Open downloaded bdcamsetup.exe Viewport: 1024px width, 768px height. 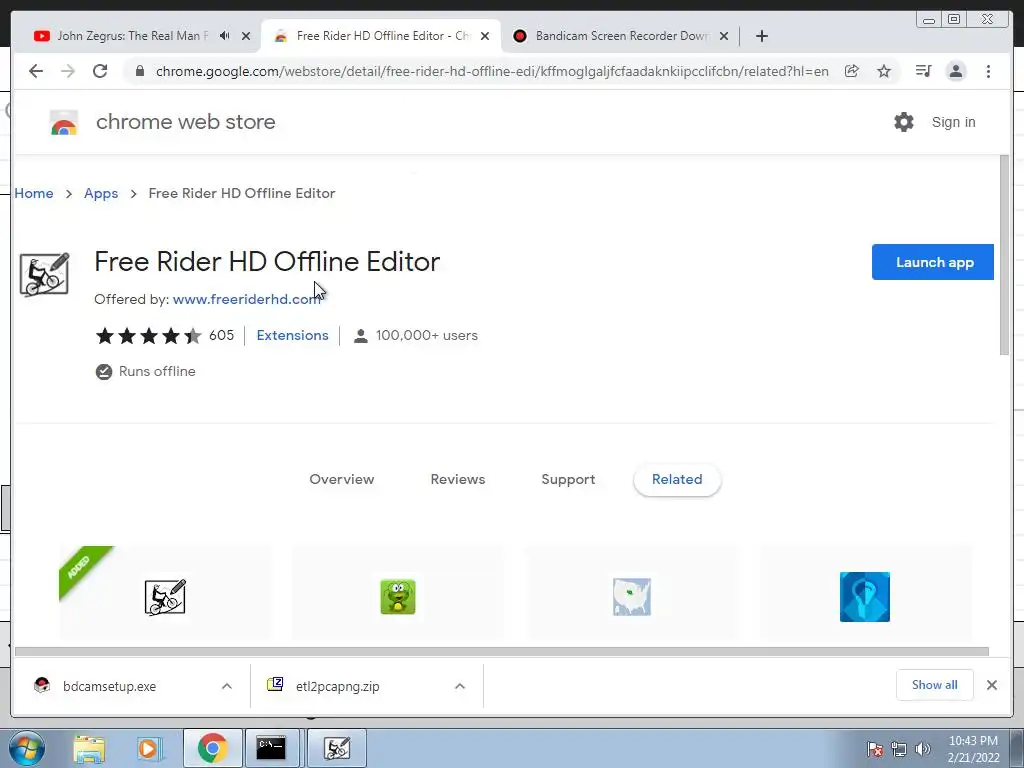pyautogui.click(x=109, y=686)
